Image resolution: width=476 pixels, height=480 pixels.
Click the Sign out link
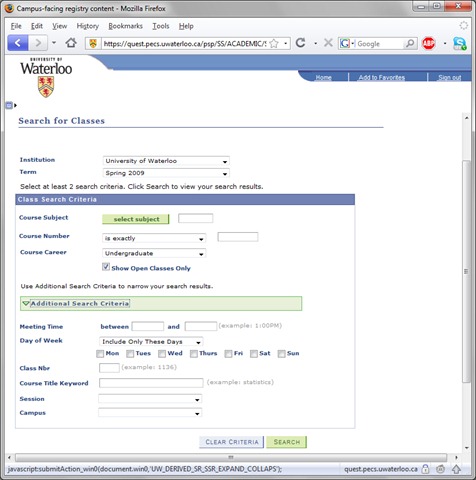(x=449, y=77)
